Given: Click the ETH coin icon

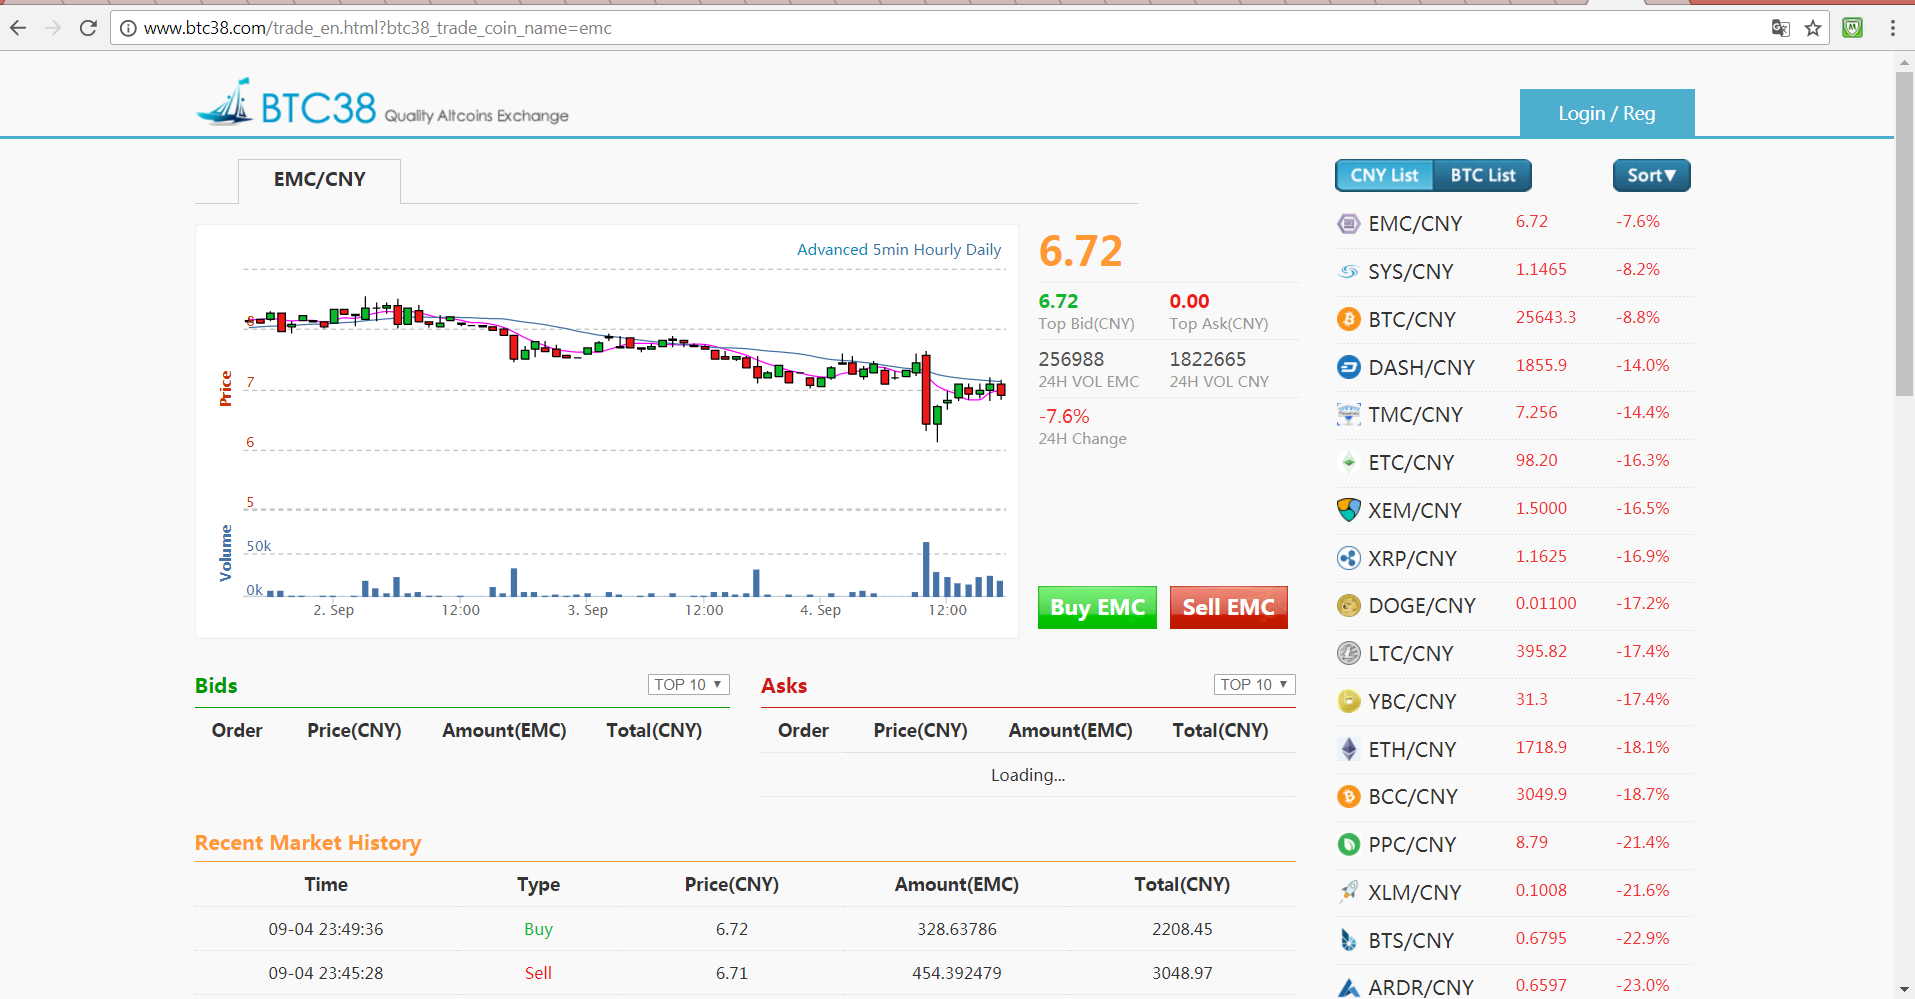Looking at the screenshot, I should [x=1349, y=749].
